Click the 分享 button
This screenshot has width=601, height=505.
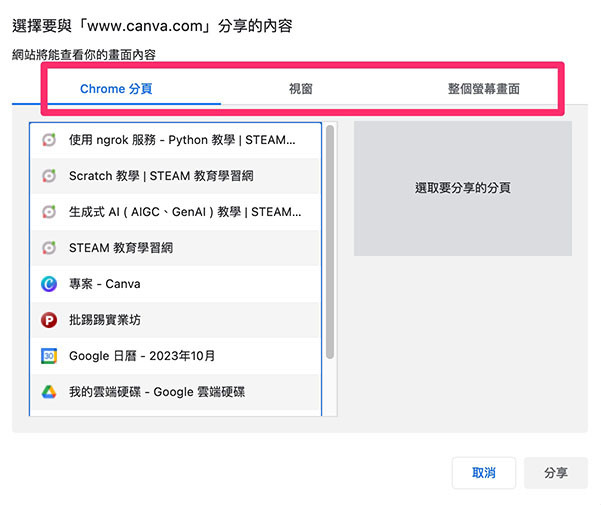(556, 473)
